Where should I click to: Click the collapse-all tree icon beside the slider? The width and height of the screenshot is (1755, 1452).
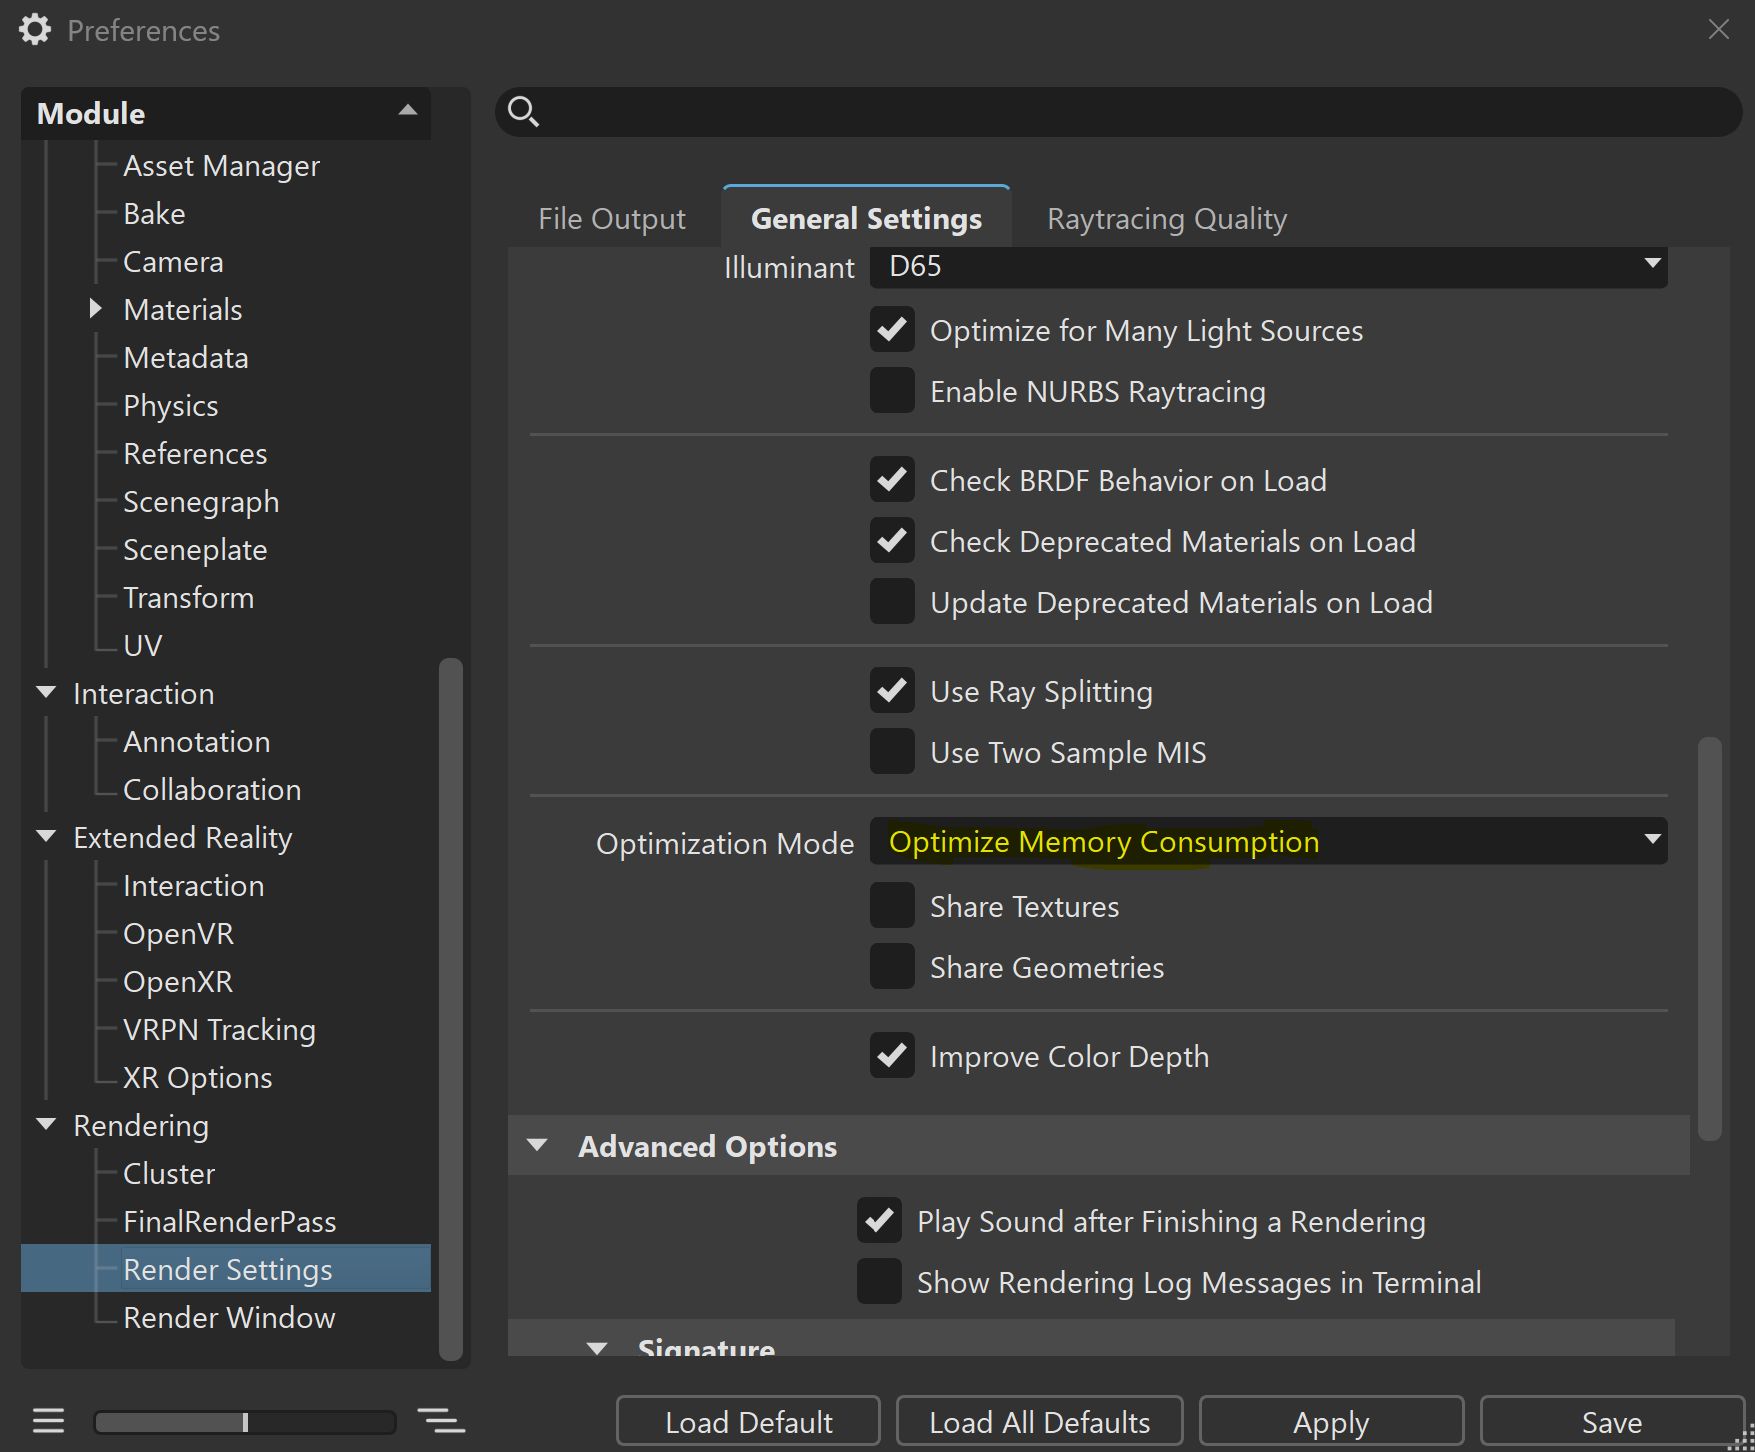click(x=441, y=1421)
